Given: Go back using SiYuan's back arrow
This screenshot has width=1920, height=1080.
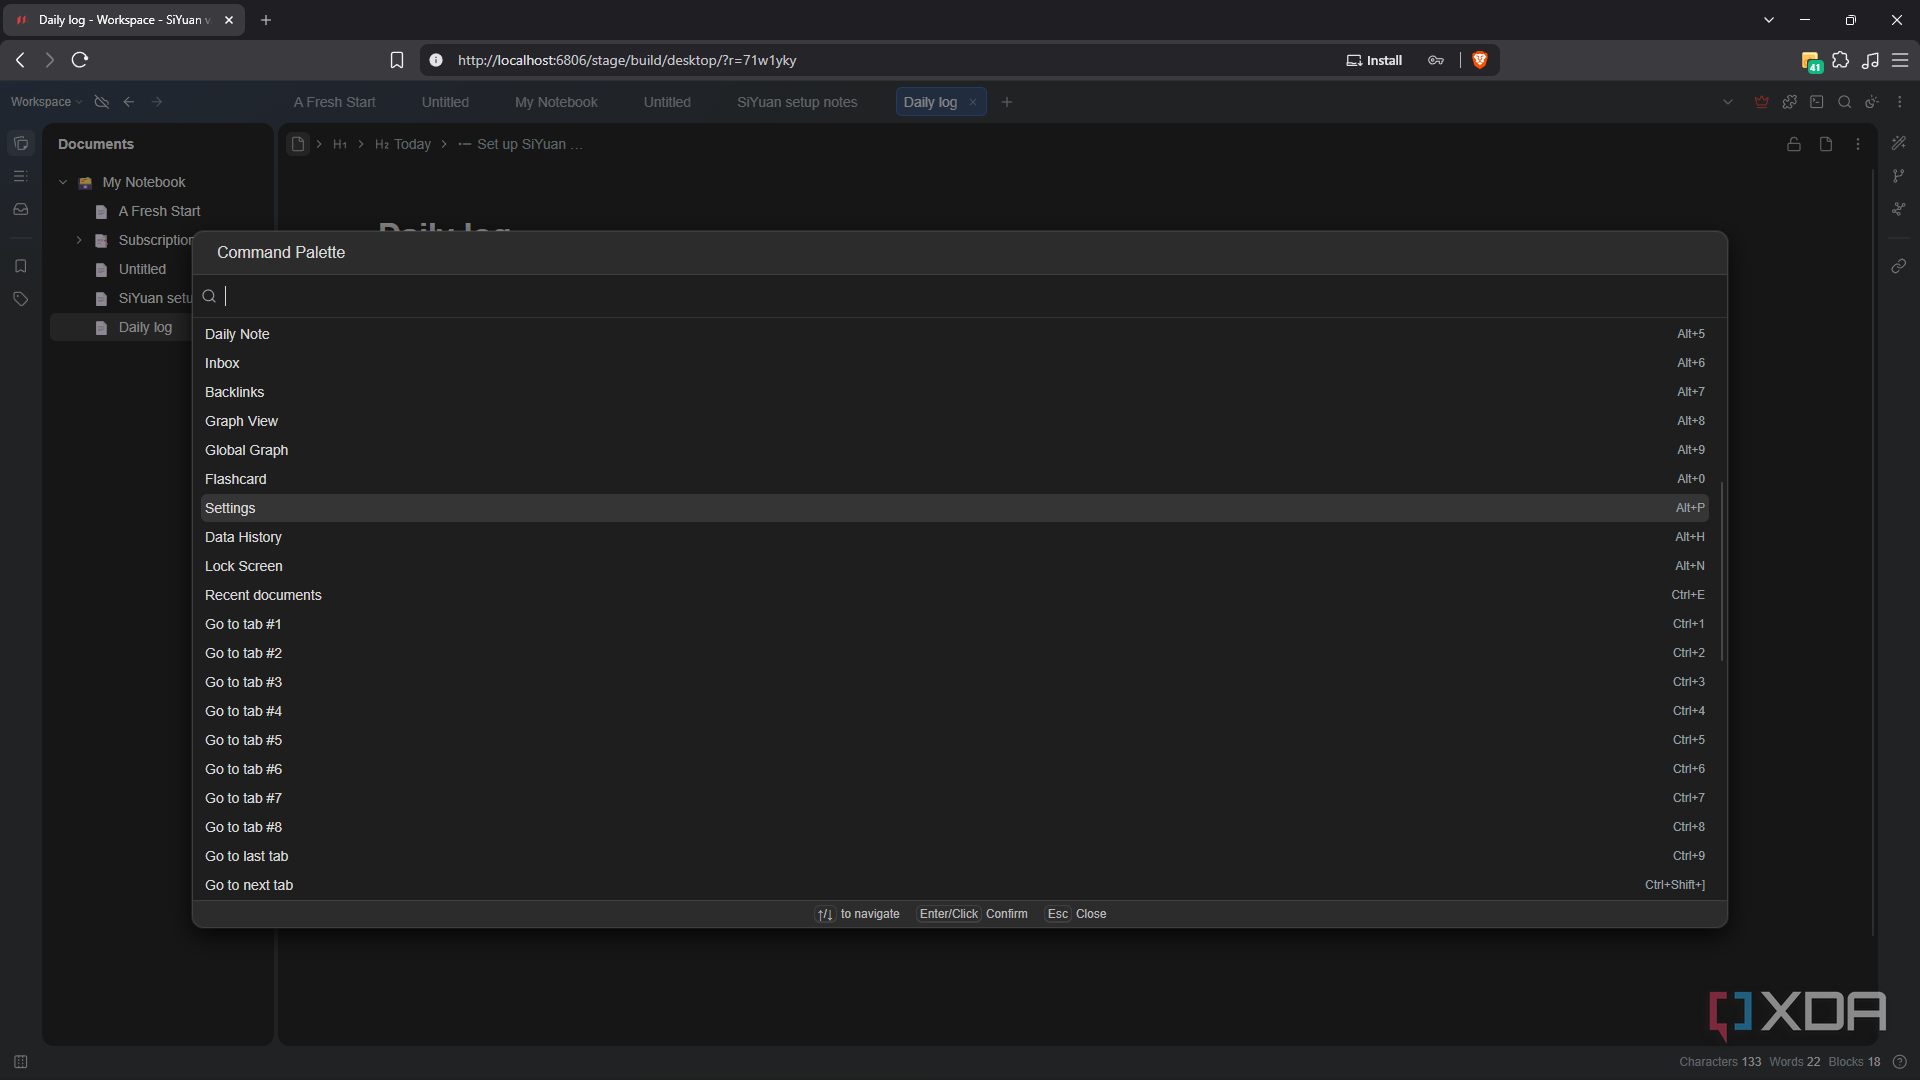Looking at the screenshot, I should pos(129,102).
